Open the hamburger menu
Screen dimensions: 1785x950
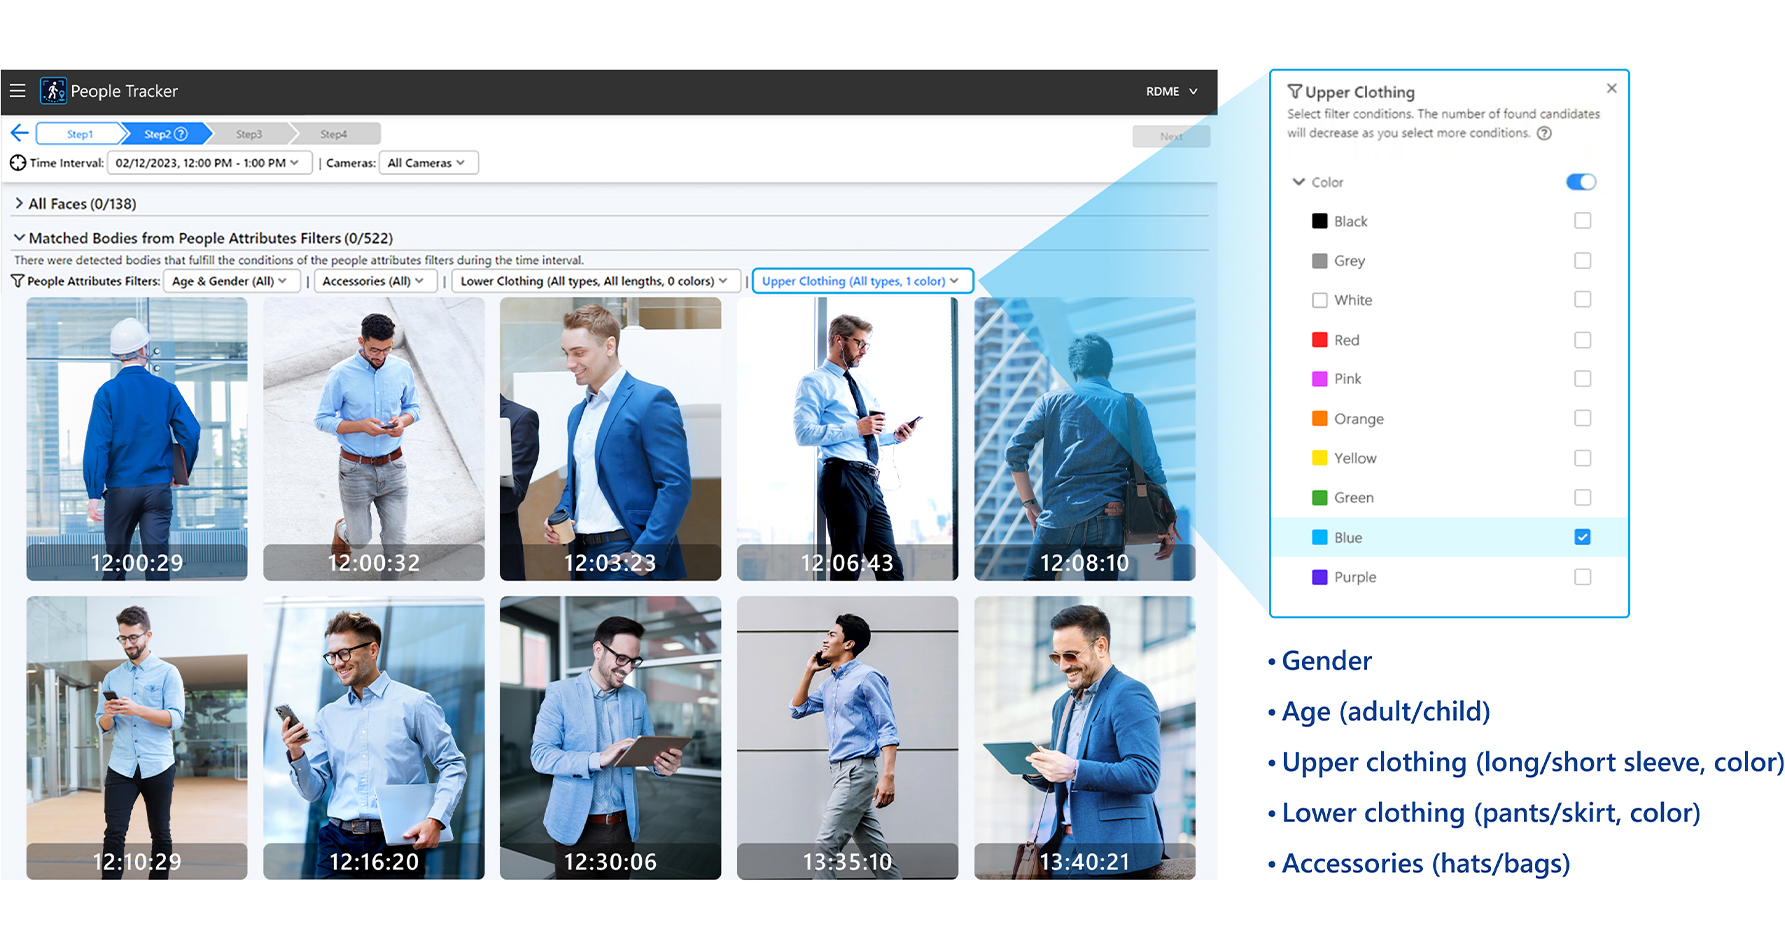tap(17, 91)
